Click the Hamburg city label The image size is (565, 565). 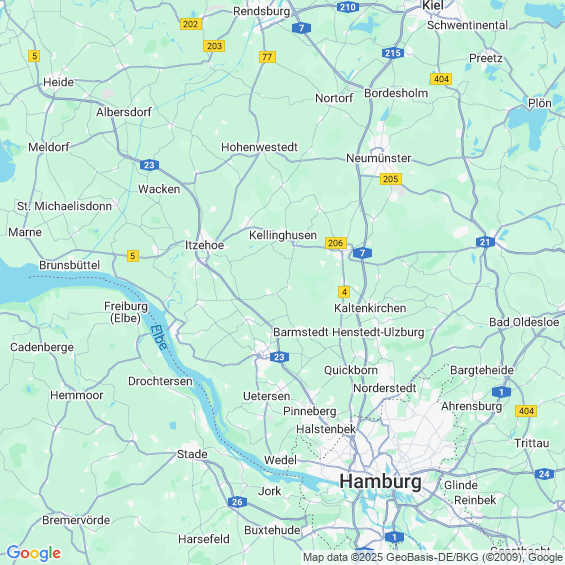pos(381,481)
